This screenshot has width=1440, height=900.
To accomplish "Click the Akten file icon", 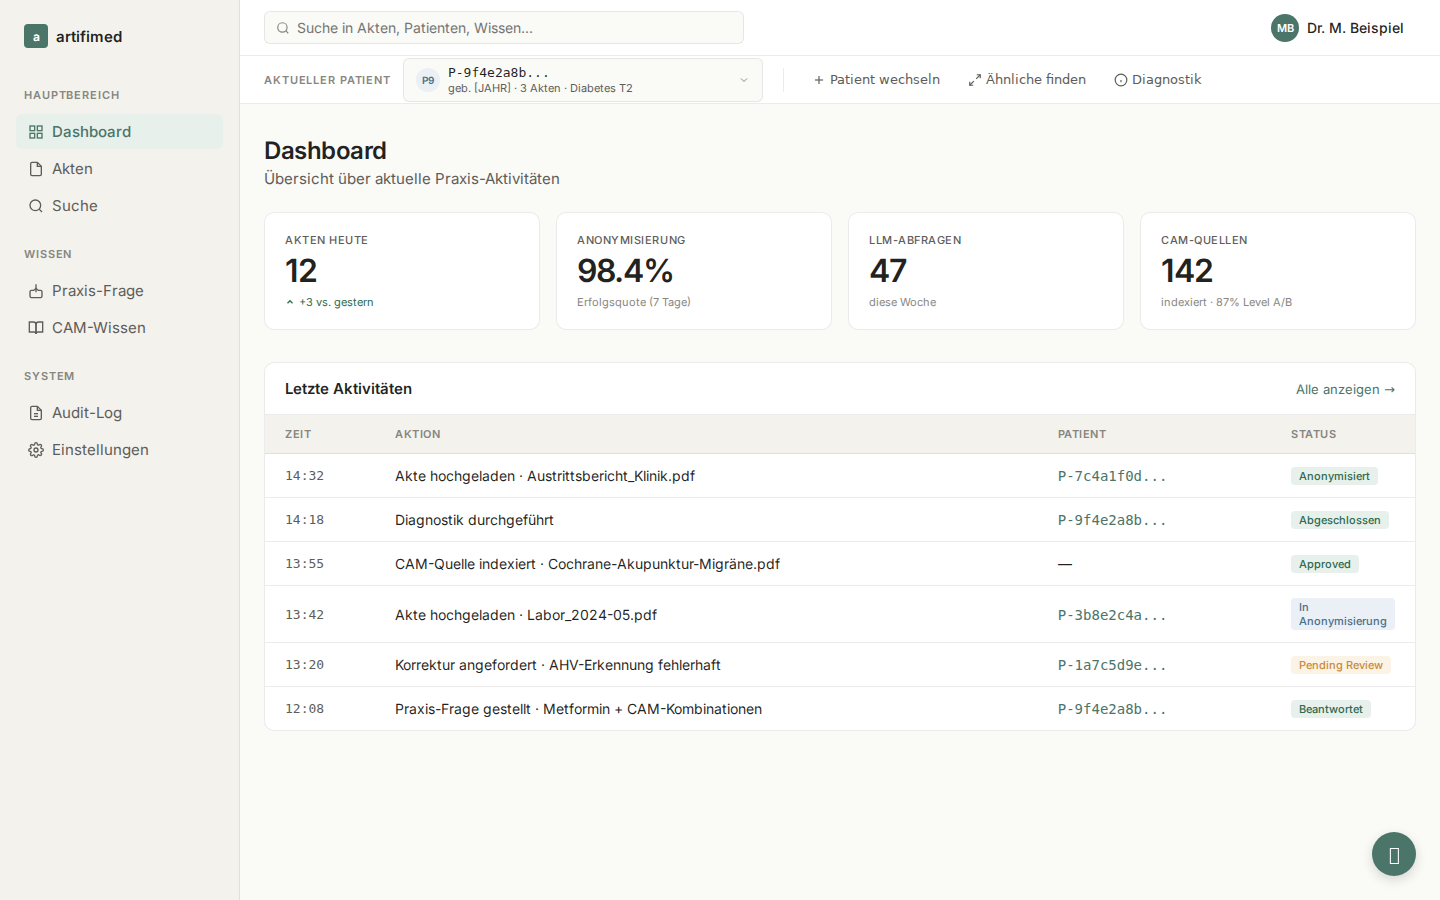I will (36, 169).
